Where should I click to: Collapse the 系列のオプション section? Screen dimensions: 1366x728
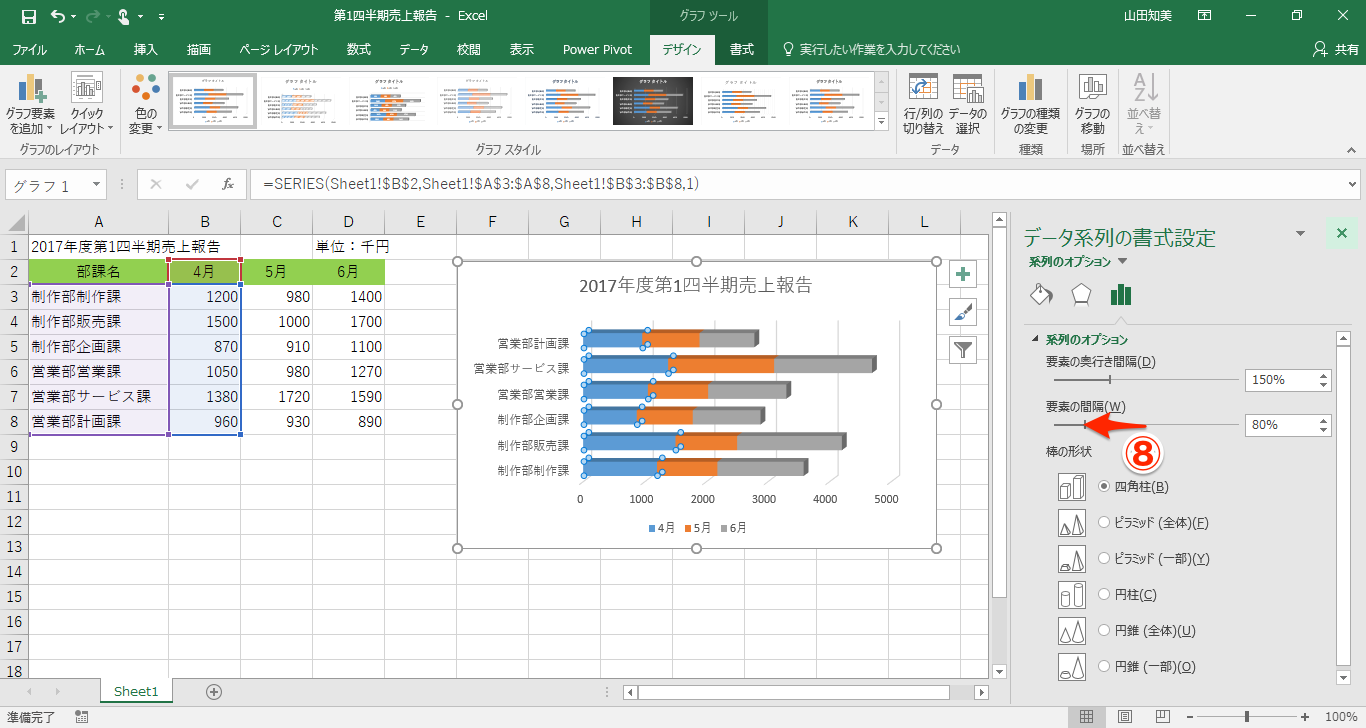[1037, 340]
